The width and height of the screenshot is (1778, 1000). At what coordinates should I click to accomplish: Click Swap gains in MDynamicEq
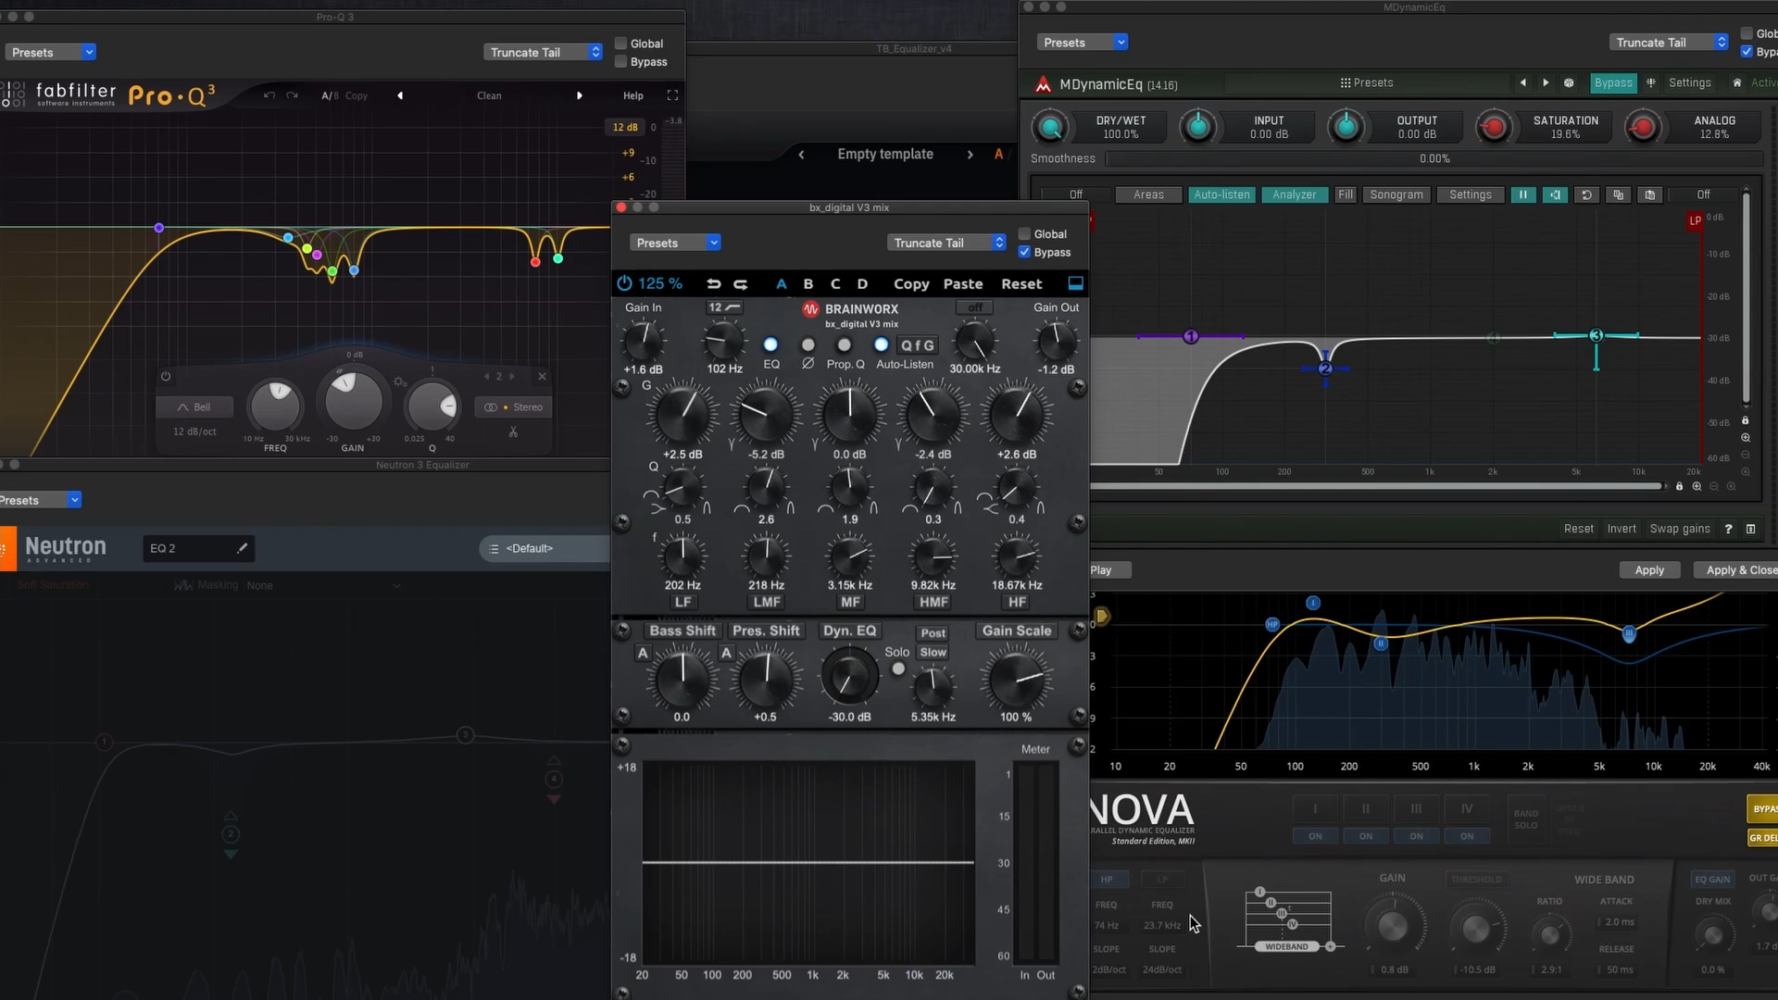pos(1680,529)
